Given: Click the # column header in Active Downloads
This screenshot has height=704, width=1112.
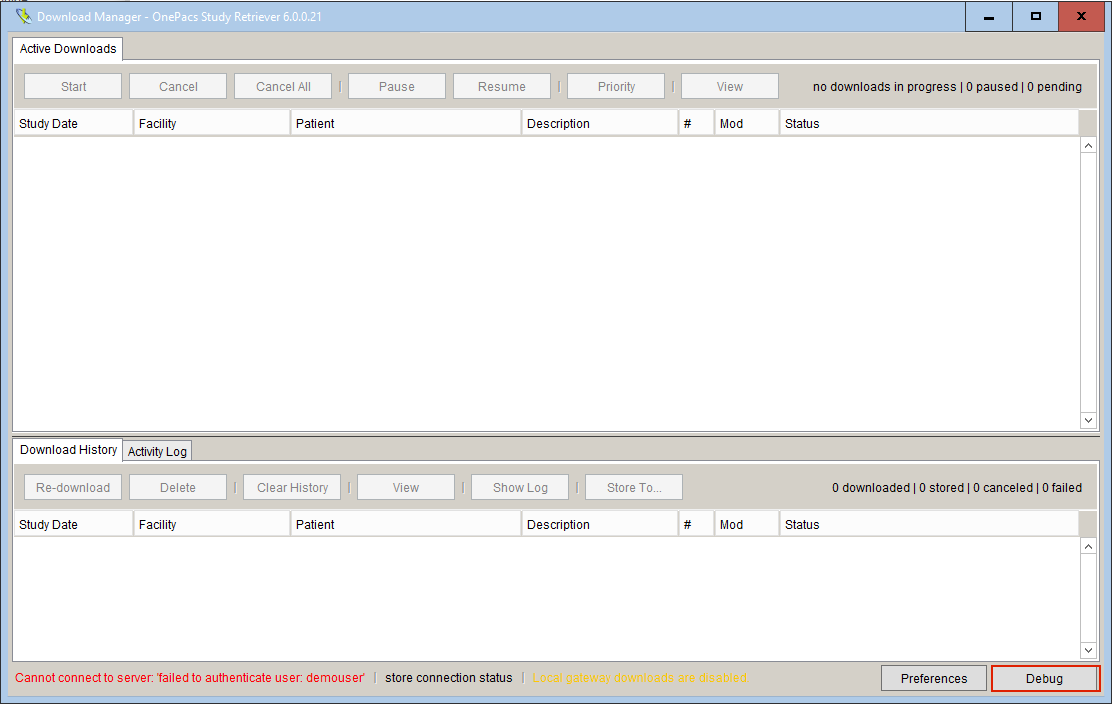Looking at the screenshot, I should [696, 123].
